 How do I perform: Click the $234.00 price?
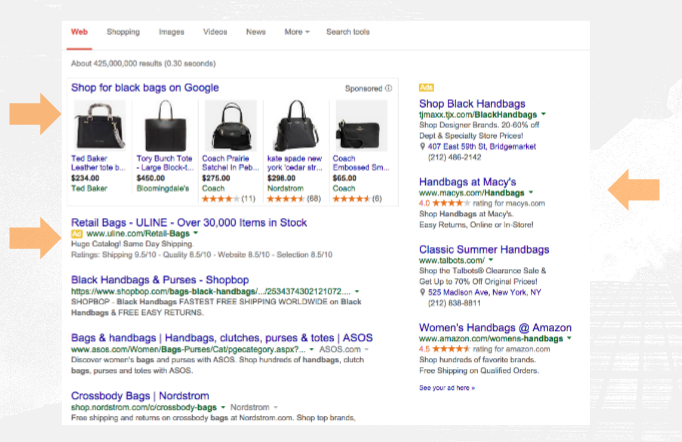[85, 178]
